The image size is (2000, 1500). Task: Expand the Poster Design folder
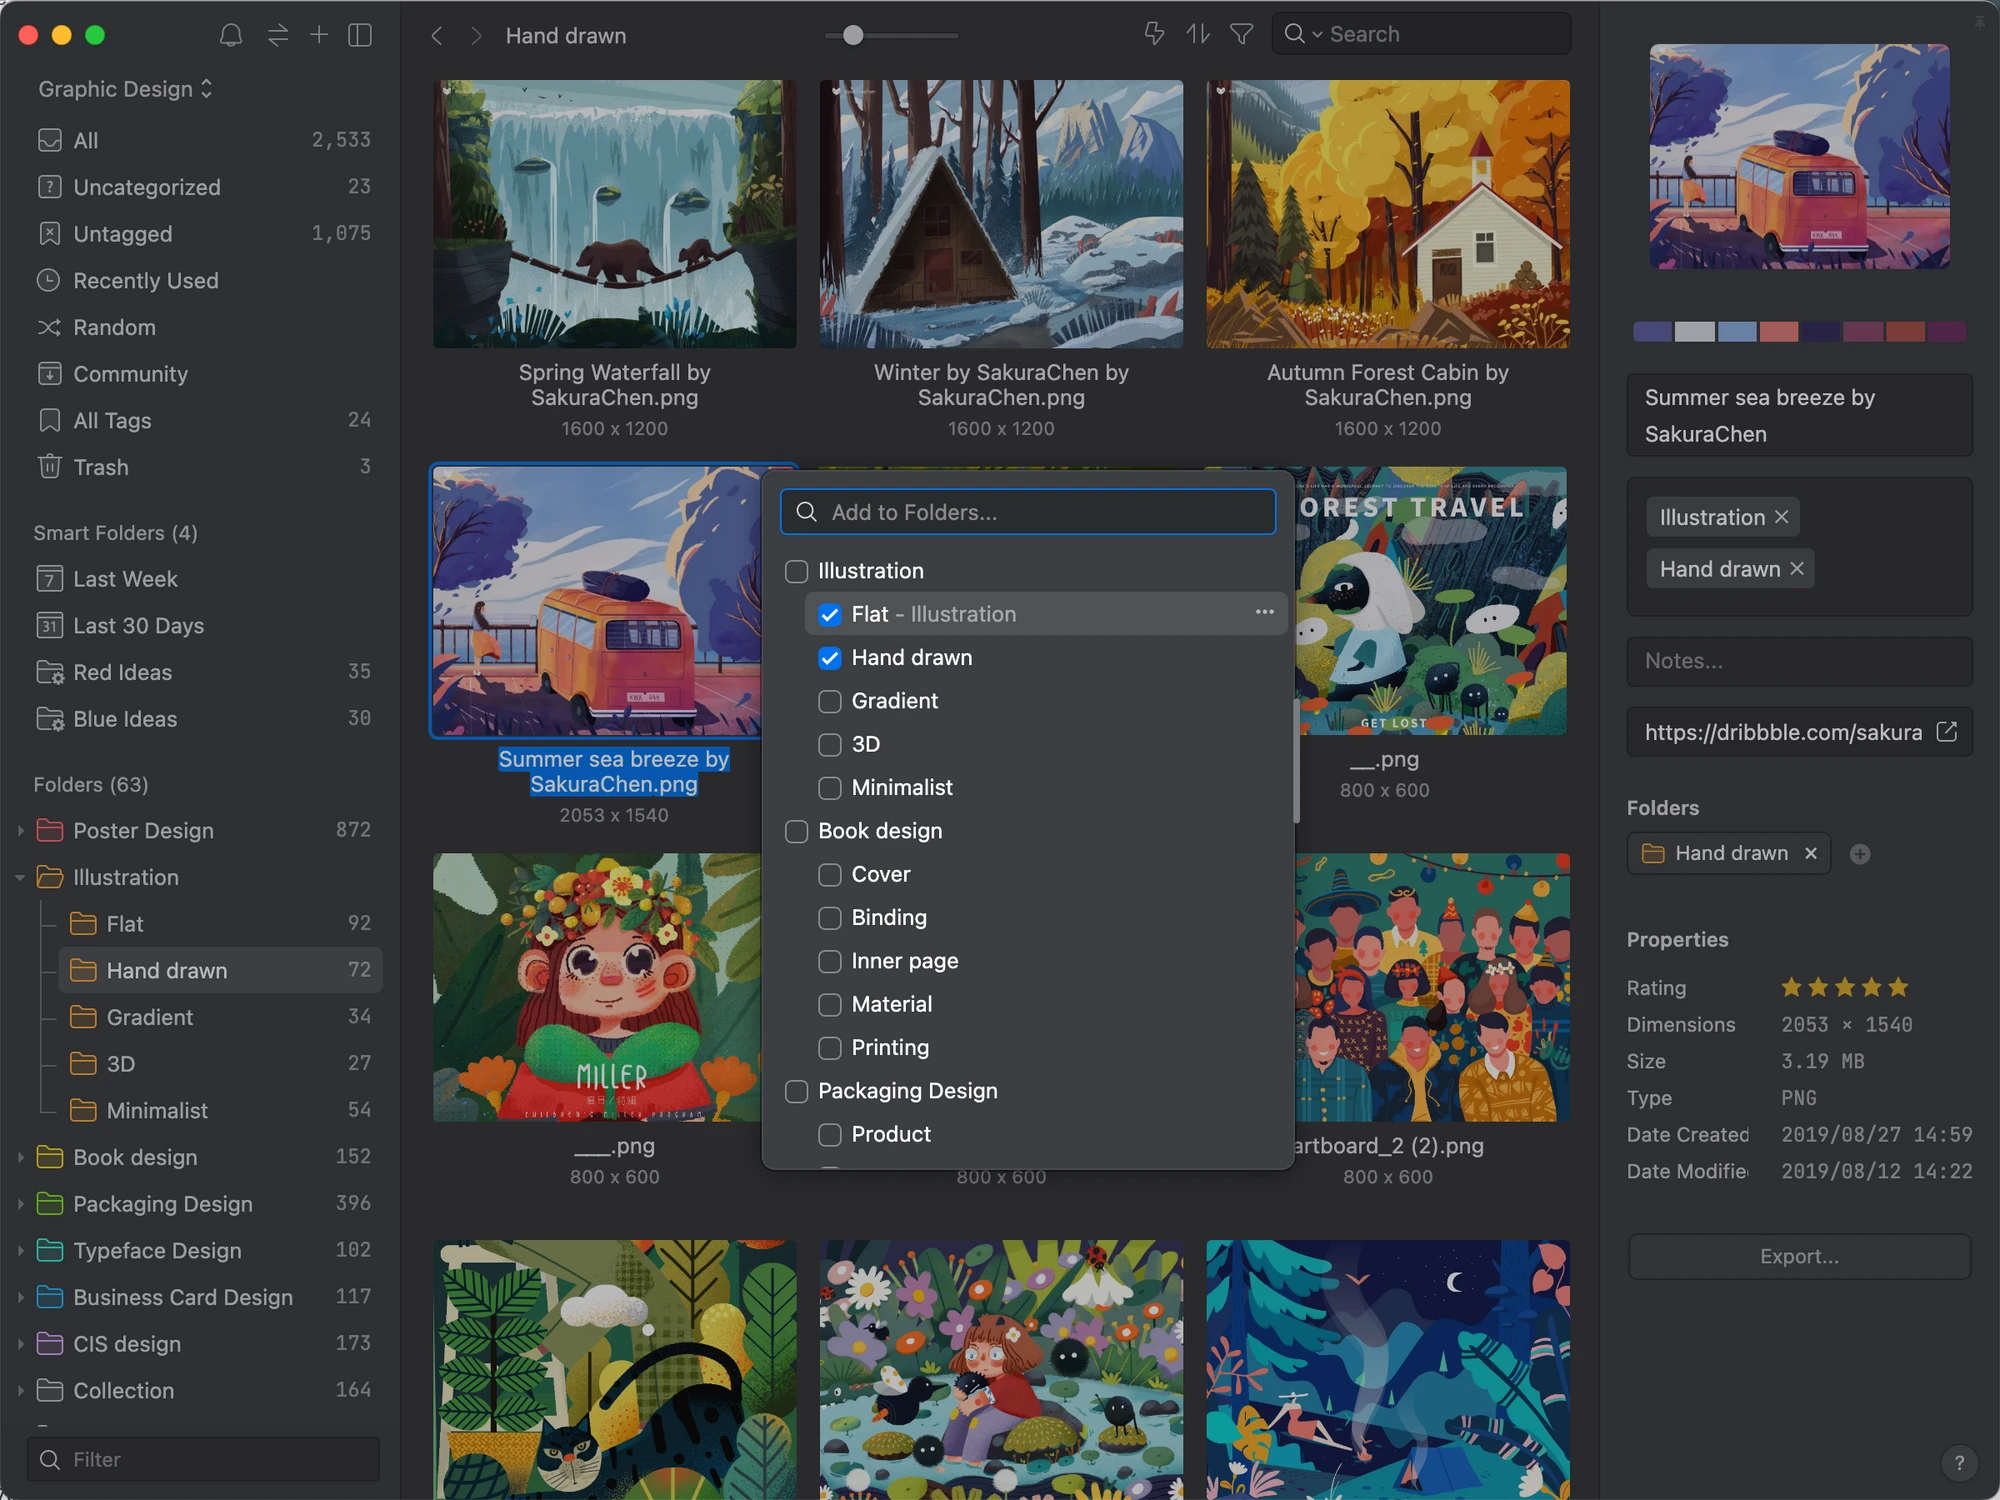20,830
